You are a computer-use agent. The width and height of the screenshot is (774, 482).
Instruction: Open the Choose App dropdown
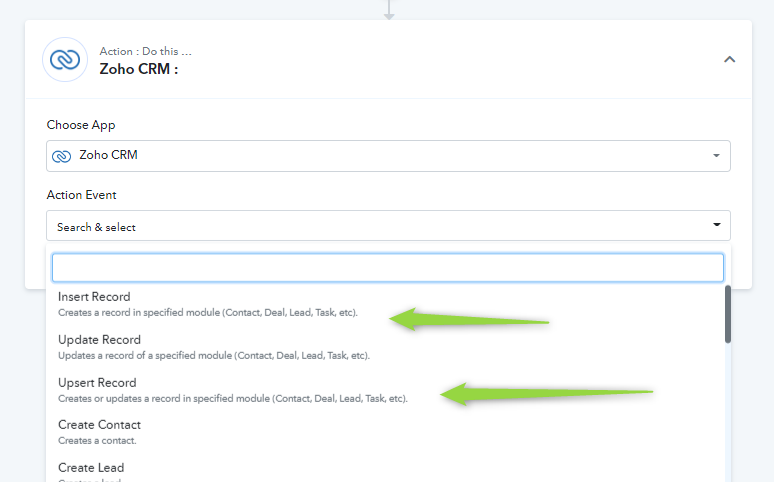click(388, 156)
